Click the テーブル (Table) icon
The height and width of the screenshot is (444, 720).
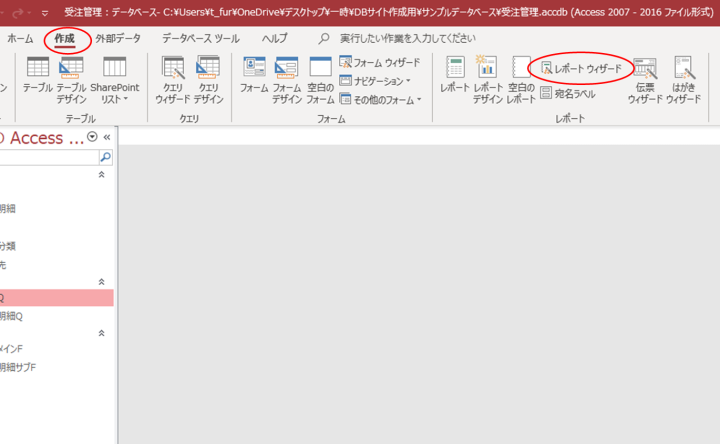click(38, 77)
